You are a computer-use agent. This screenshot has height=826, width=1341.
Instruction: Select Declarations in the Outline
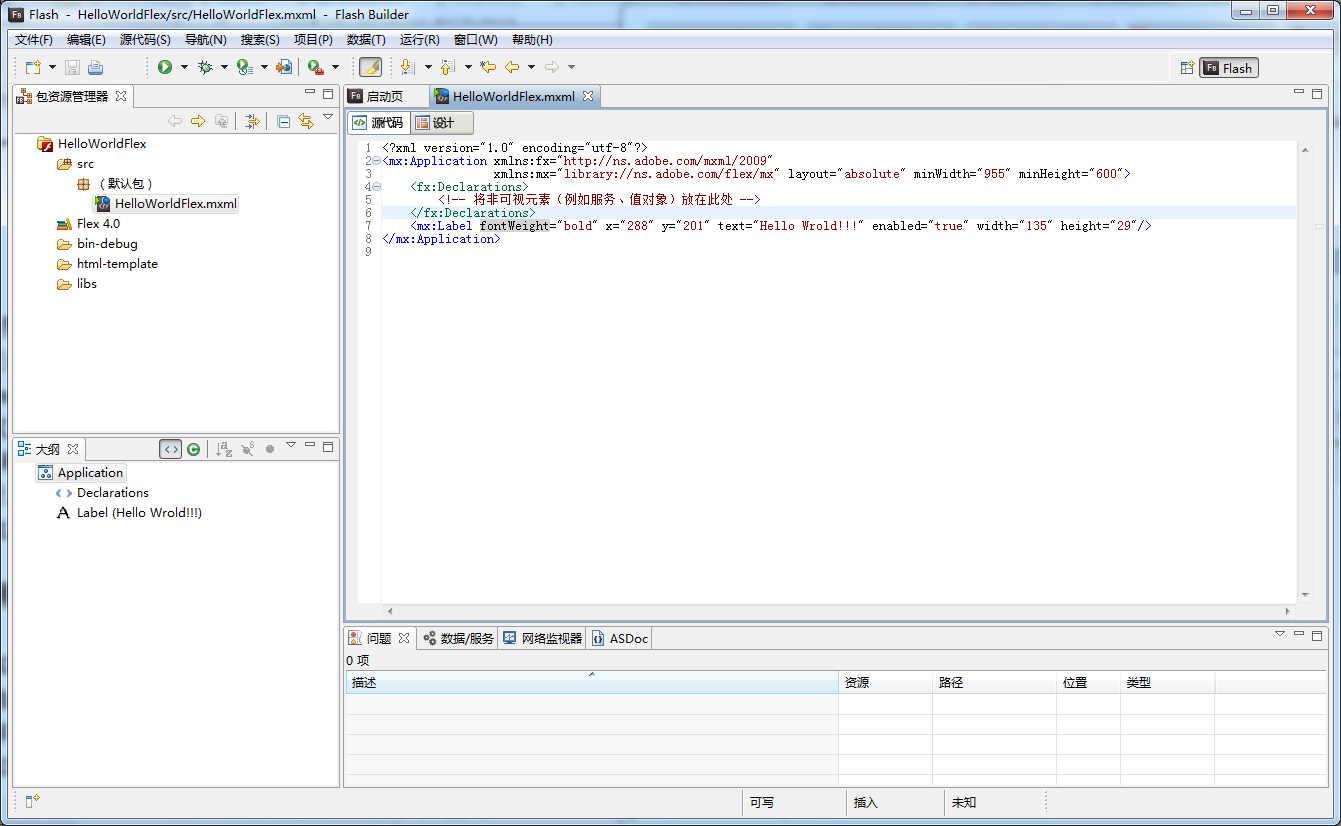102,493
